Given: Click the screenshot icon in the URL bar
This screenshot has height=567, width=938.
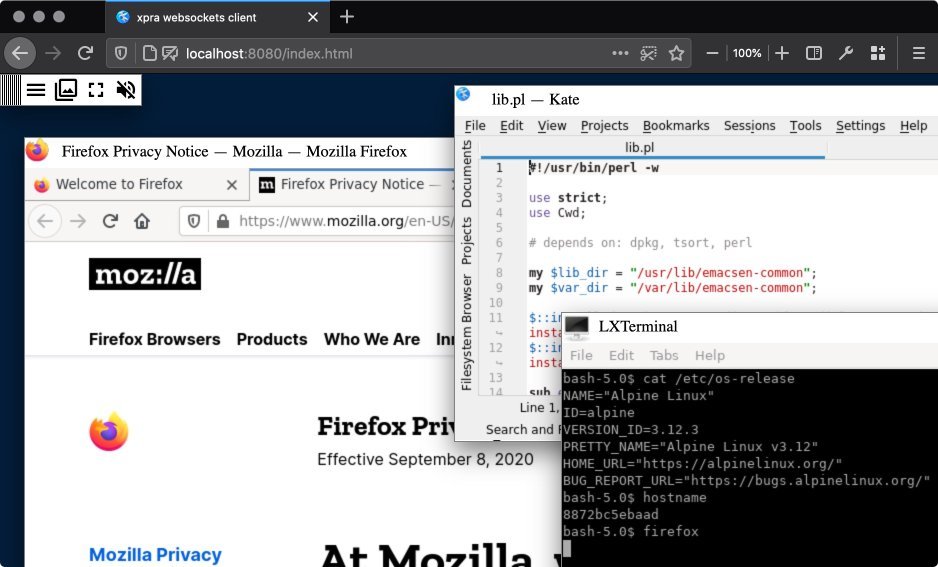Looking at the screenshot, I should coord(648,53).
